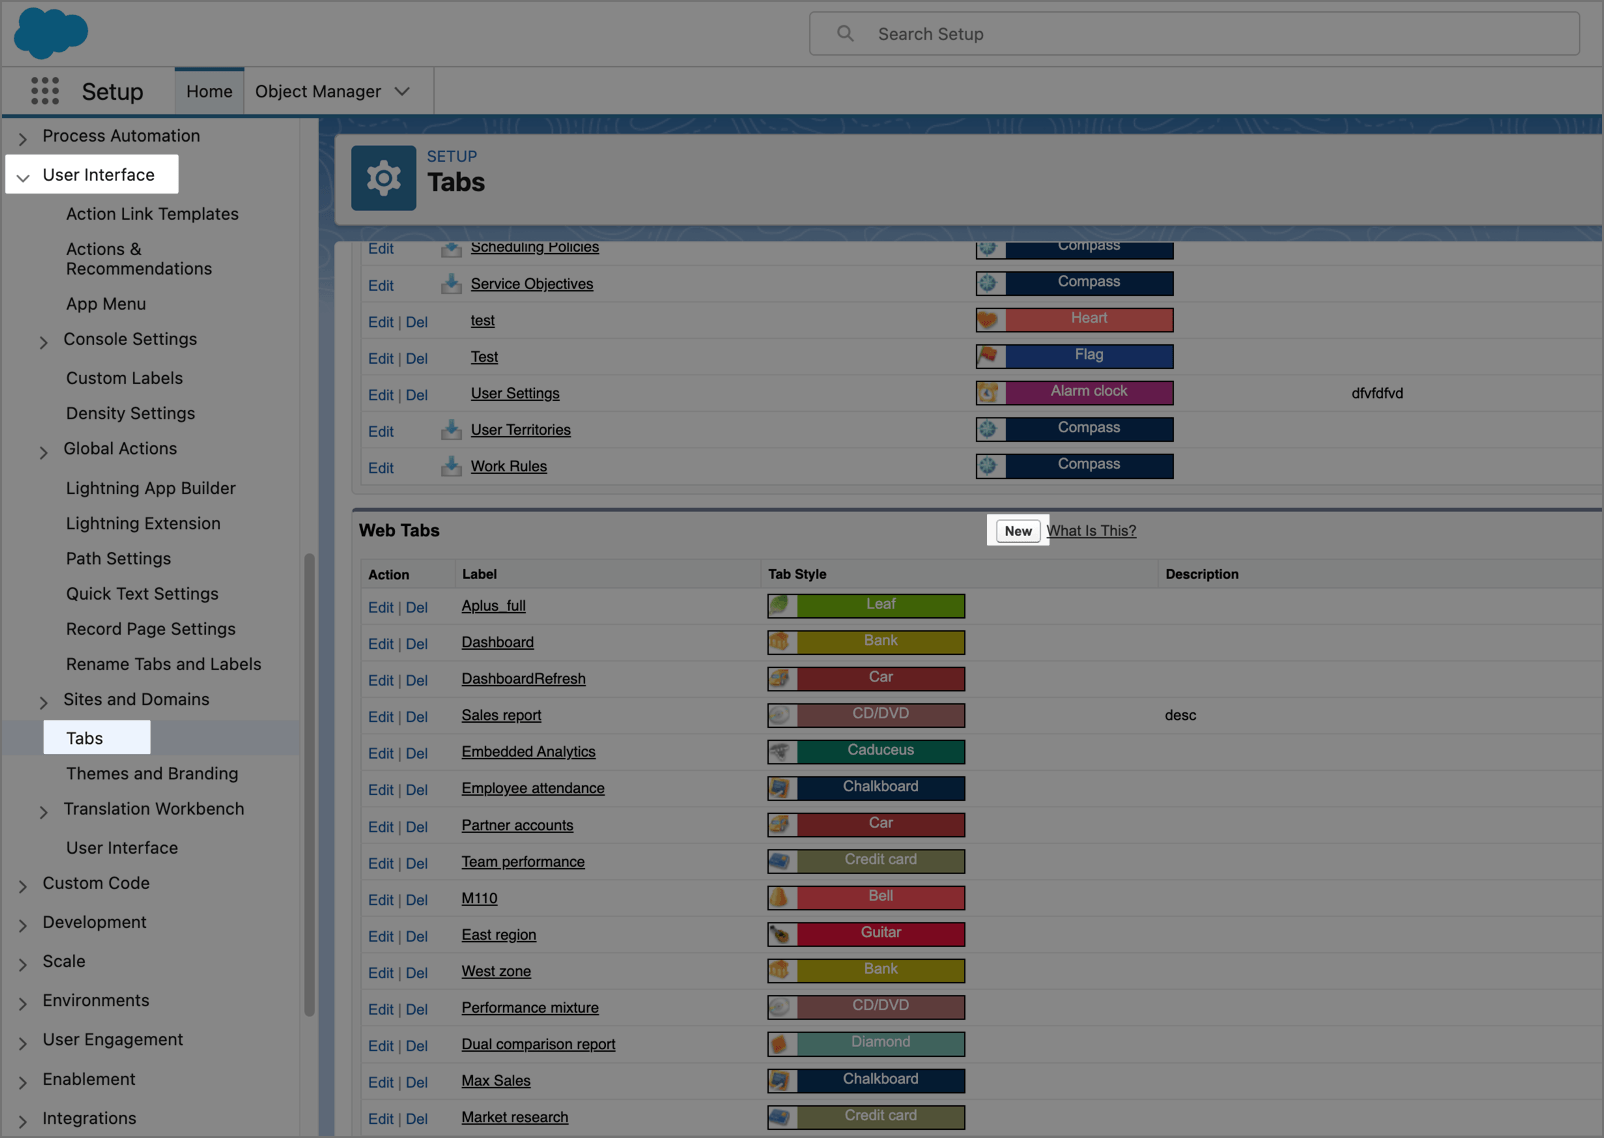The width and height of the screenshot is (1604, 1138).
Task: Click the Setup gear icon beside Tabs
Action: (383, 178)
